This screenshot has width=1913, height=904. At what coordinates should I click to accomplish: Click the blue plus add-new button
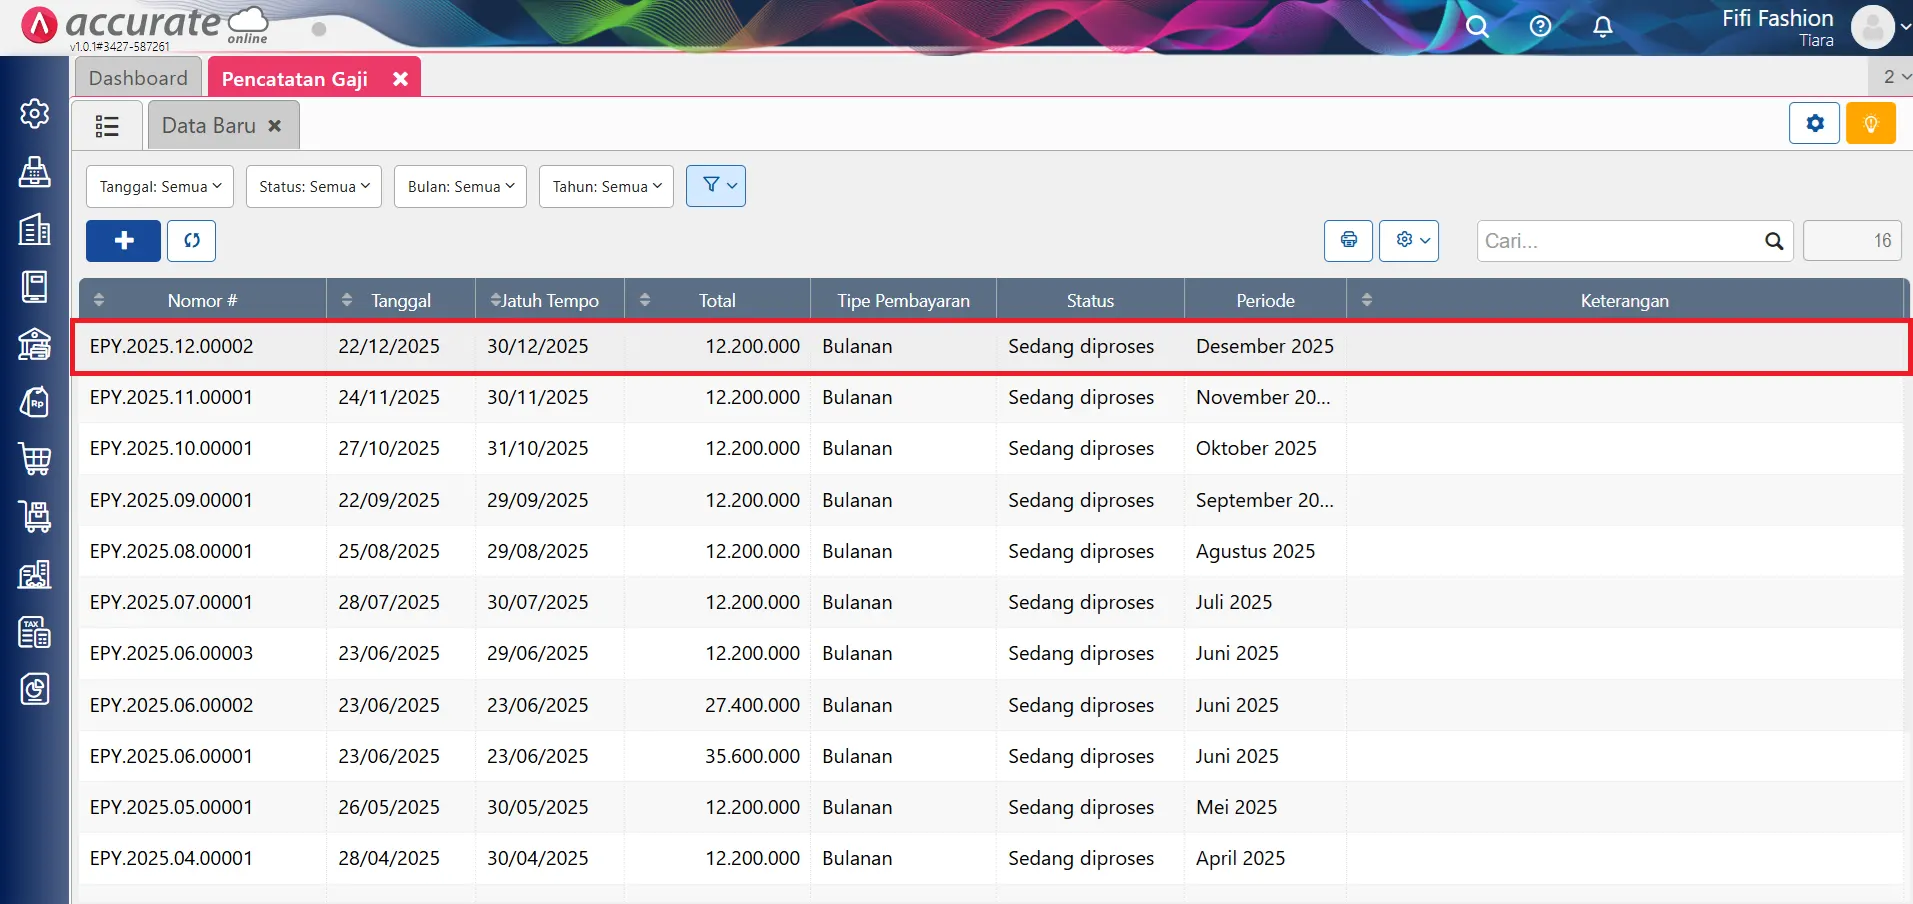(123, 241)
